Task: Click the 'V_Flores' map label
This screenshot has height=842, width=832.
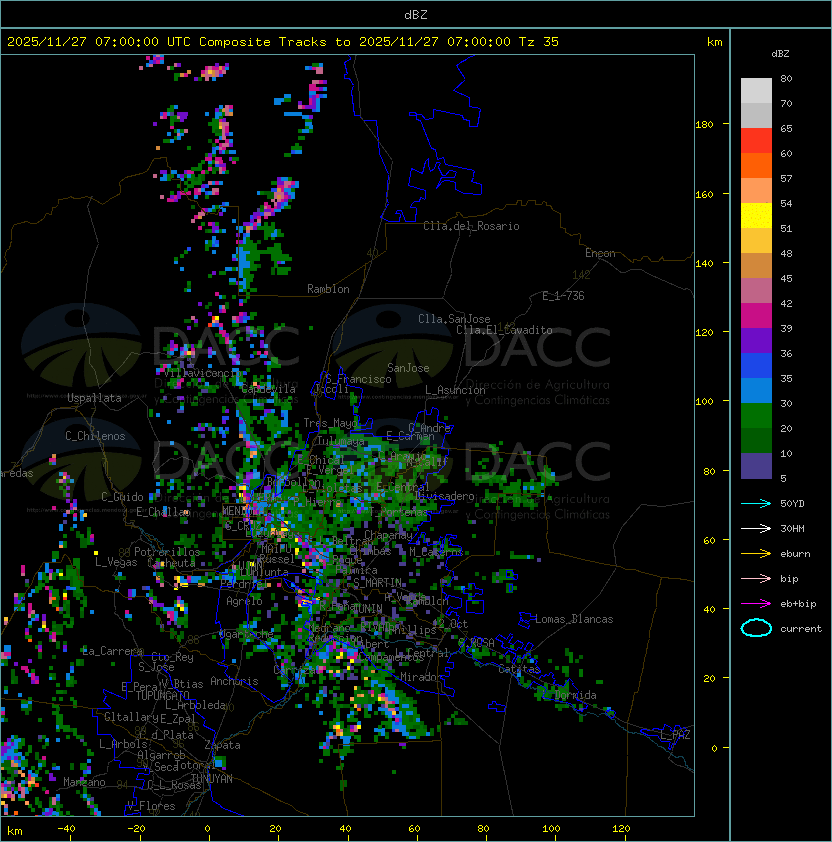Action: [x=151, y=806]
